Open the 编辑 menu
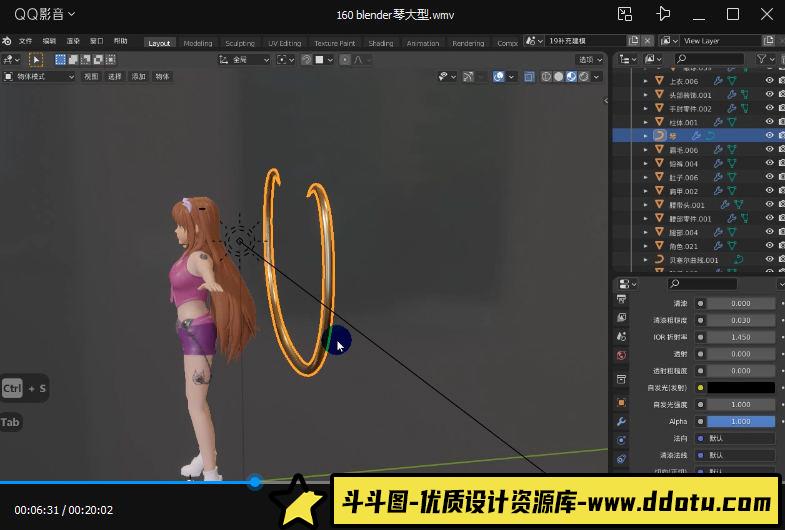 click(x=49, y=41)
